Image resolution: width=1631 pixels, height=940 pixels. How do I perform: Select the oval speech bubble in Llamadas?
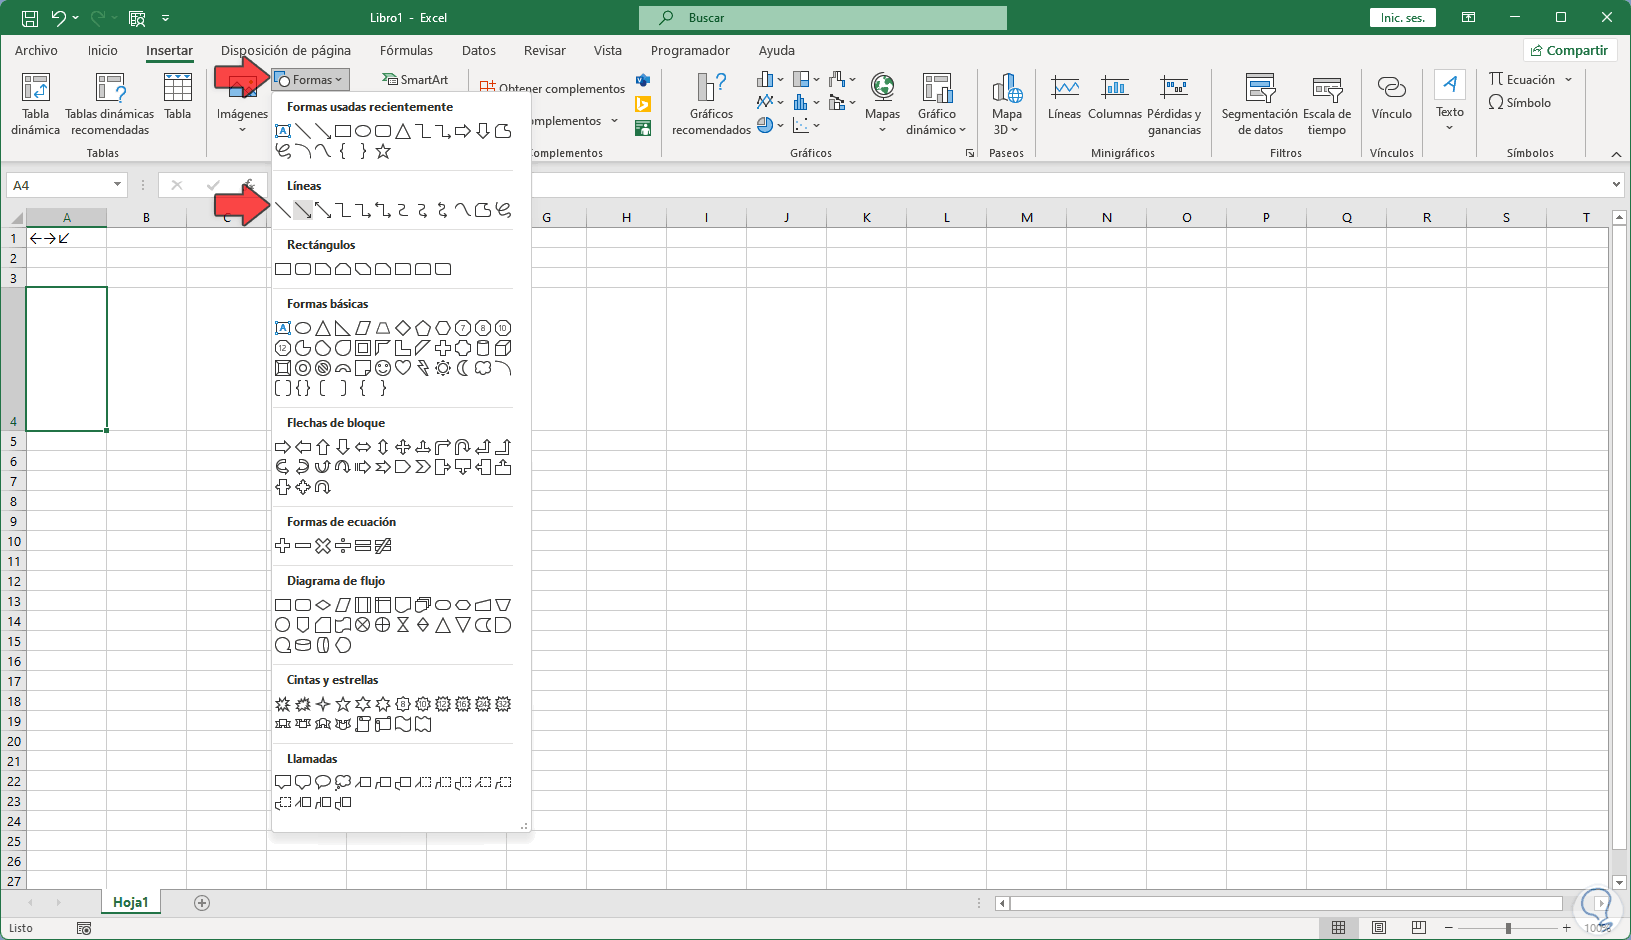pos(323,783)
